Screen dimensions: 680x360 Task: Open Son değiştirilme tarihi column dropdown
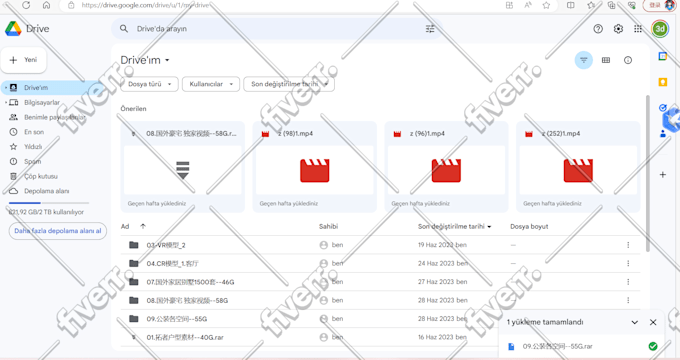(489, 226)
